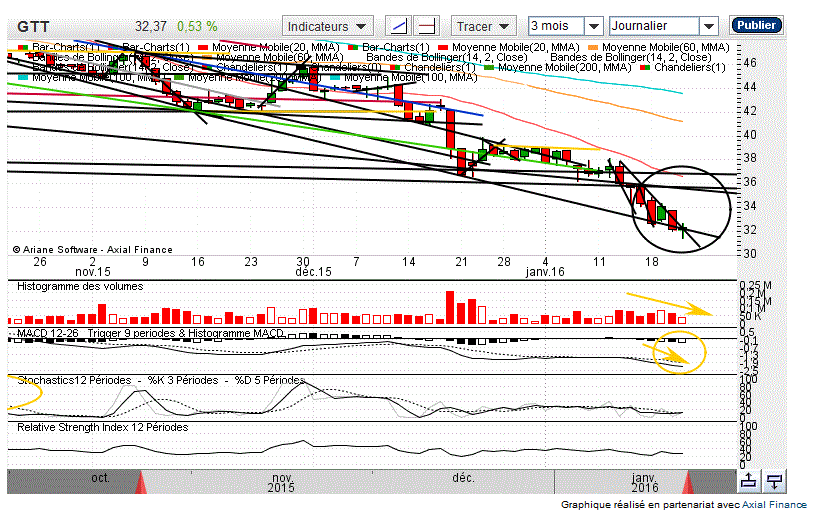Click the Stochastics12 Périodes panel title

(161, 380)
